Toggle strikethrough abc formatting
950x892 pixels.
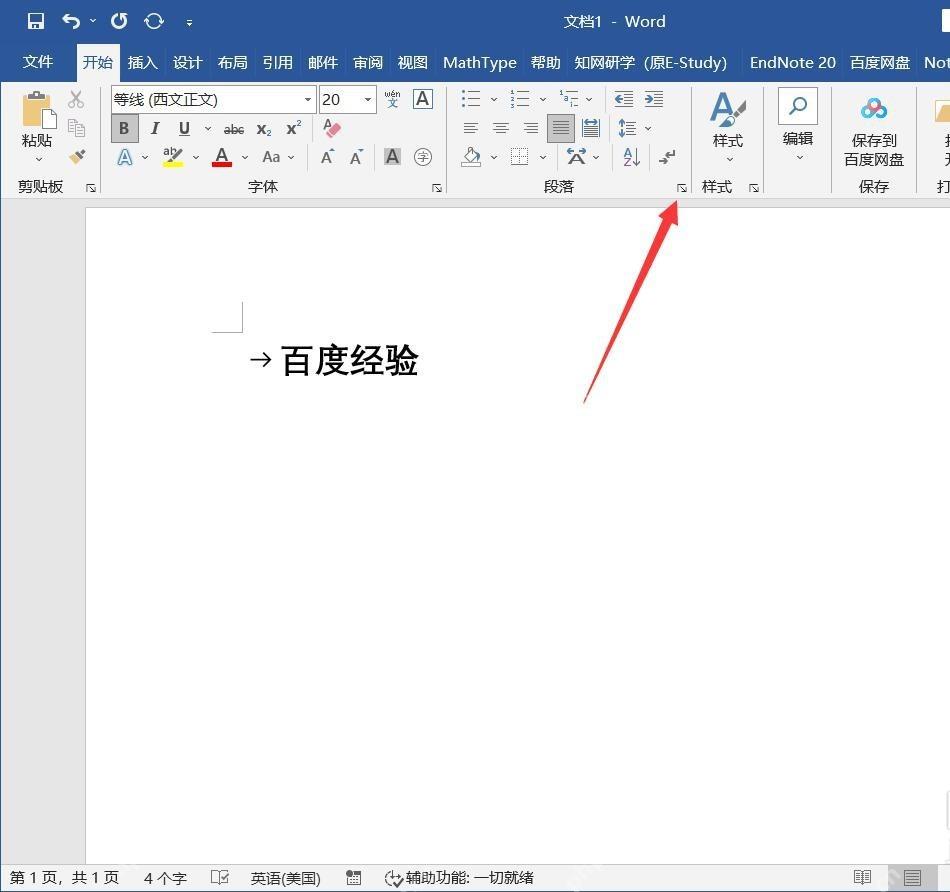(234, 129)
